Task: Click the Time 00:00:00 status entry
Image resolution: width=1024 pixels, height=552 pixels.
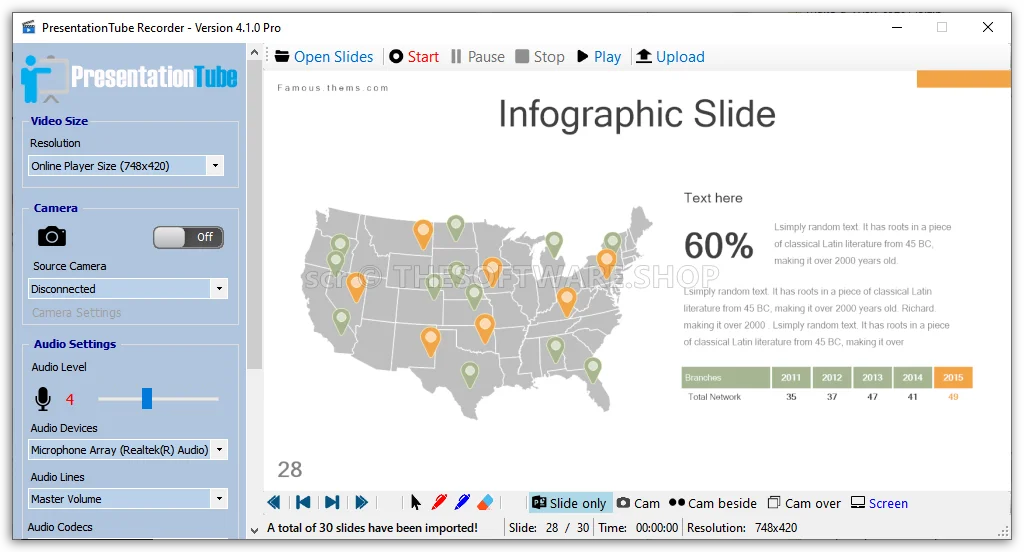Action: click(x=638, y=528)
